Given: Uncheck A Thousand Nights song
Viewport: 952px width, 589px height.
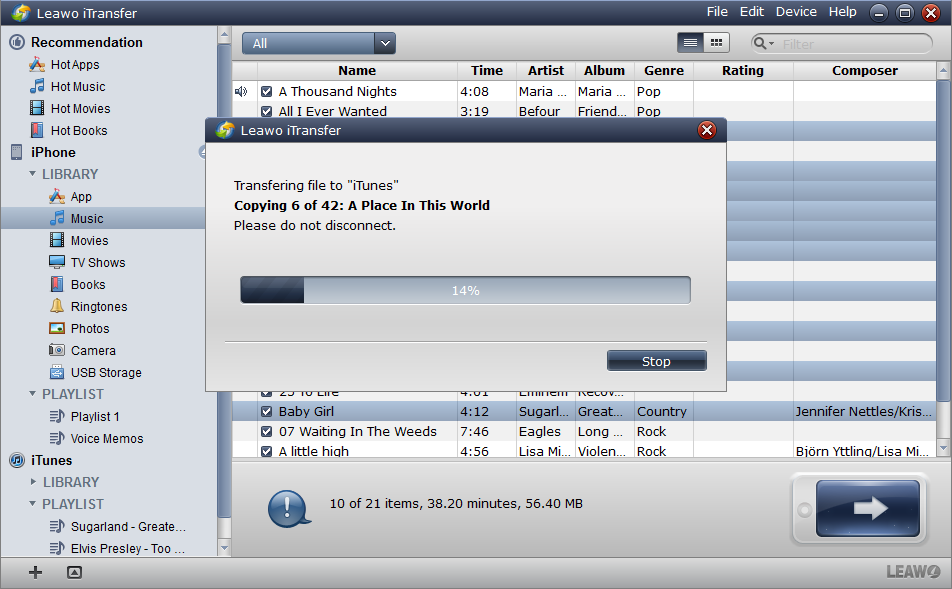Looking at the screenshot, I should (x=266, y=92).
